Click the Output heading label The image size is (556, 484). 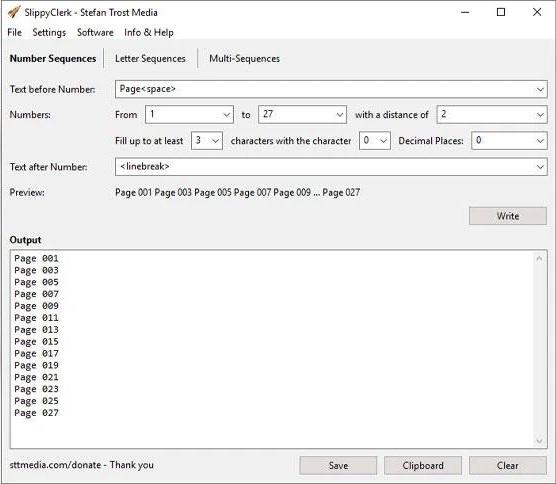click(26, 240)
